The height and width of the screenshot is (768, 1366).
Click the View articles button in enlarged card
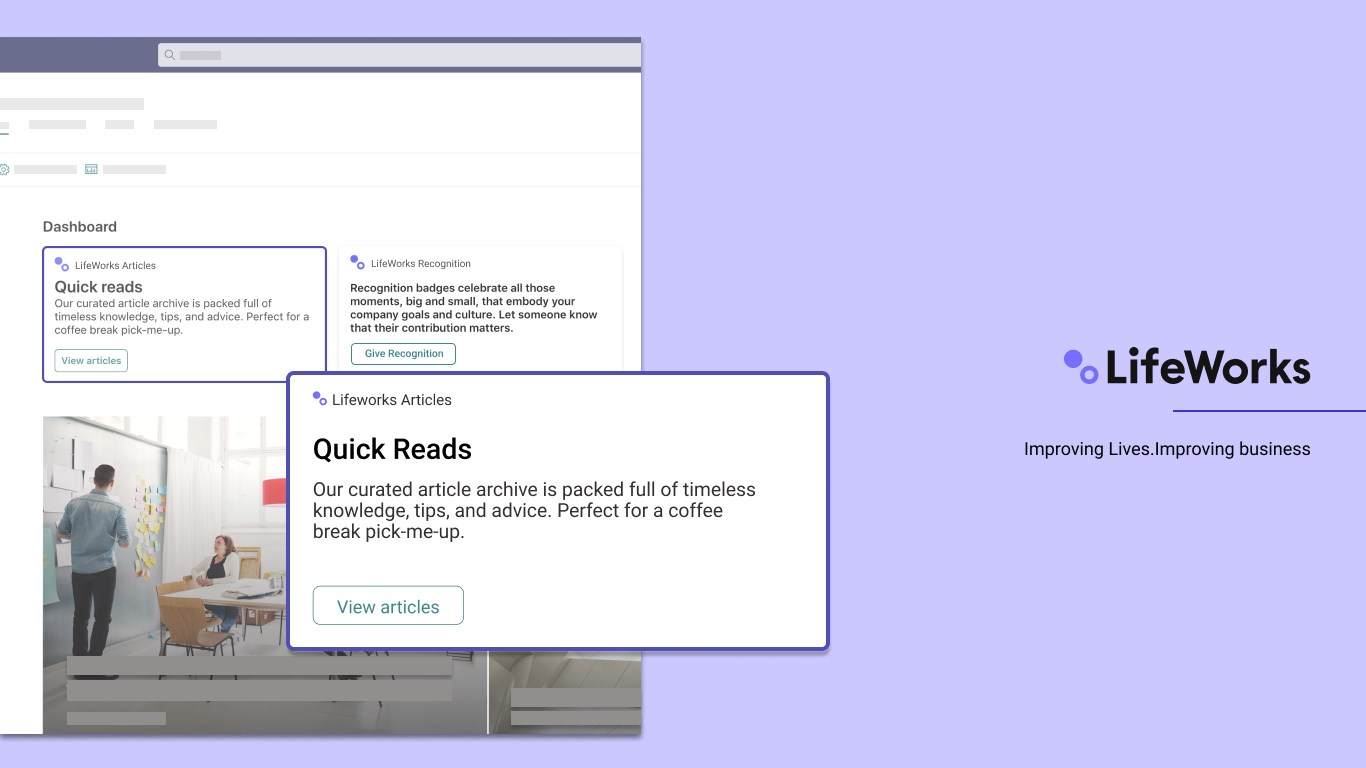(x=388, y=606)
